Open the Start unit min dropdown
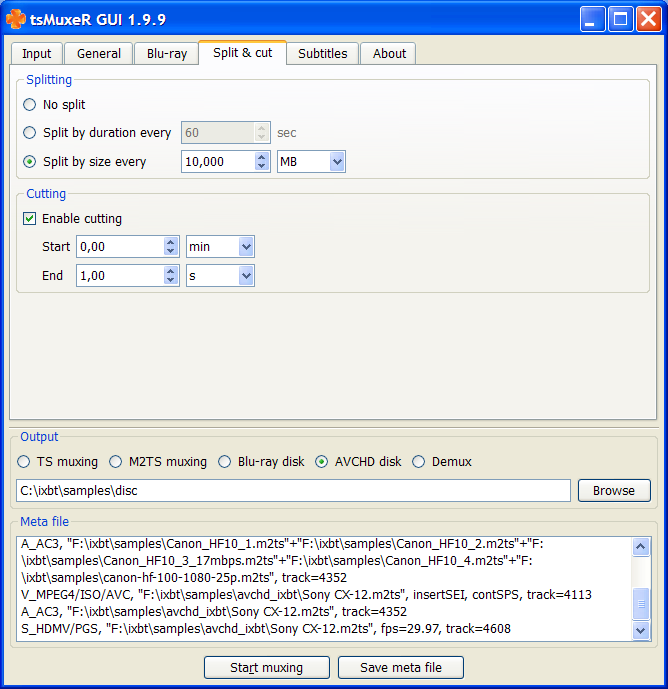The width and height of the screenshot is (668, 689). 220,247
